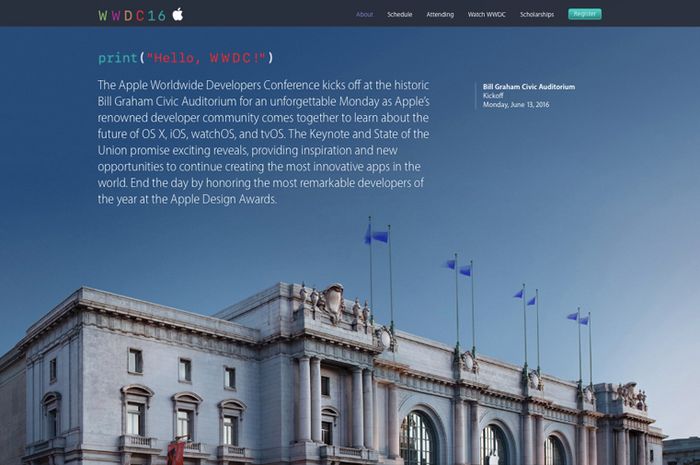
Task: Click the 'Kickoff' label
Action: click(493, 95)
